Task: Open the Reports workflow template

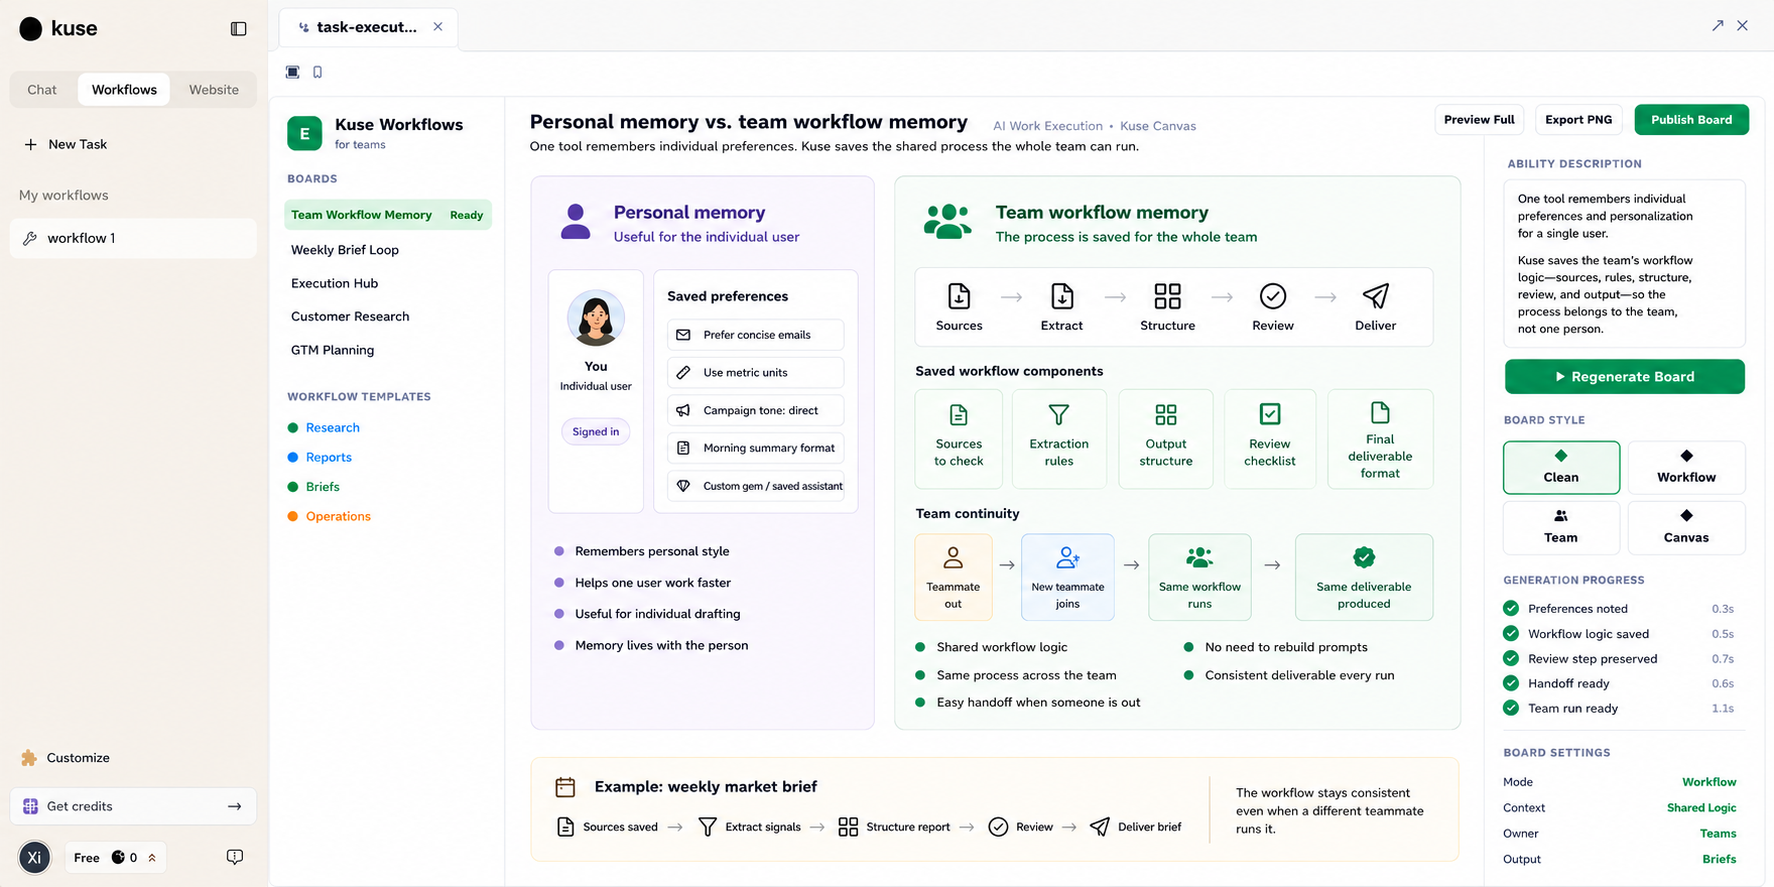Action: 328,457
